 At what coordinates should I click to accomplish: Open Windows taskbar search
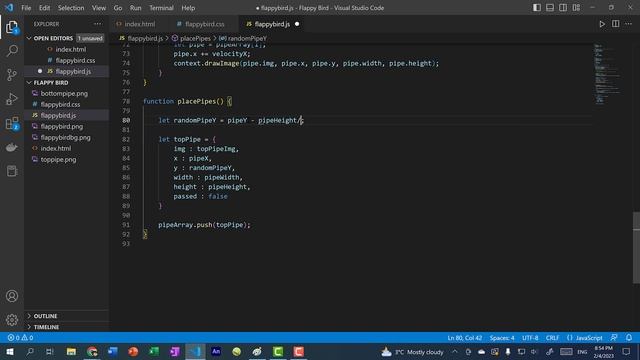[x=30, y=351]
